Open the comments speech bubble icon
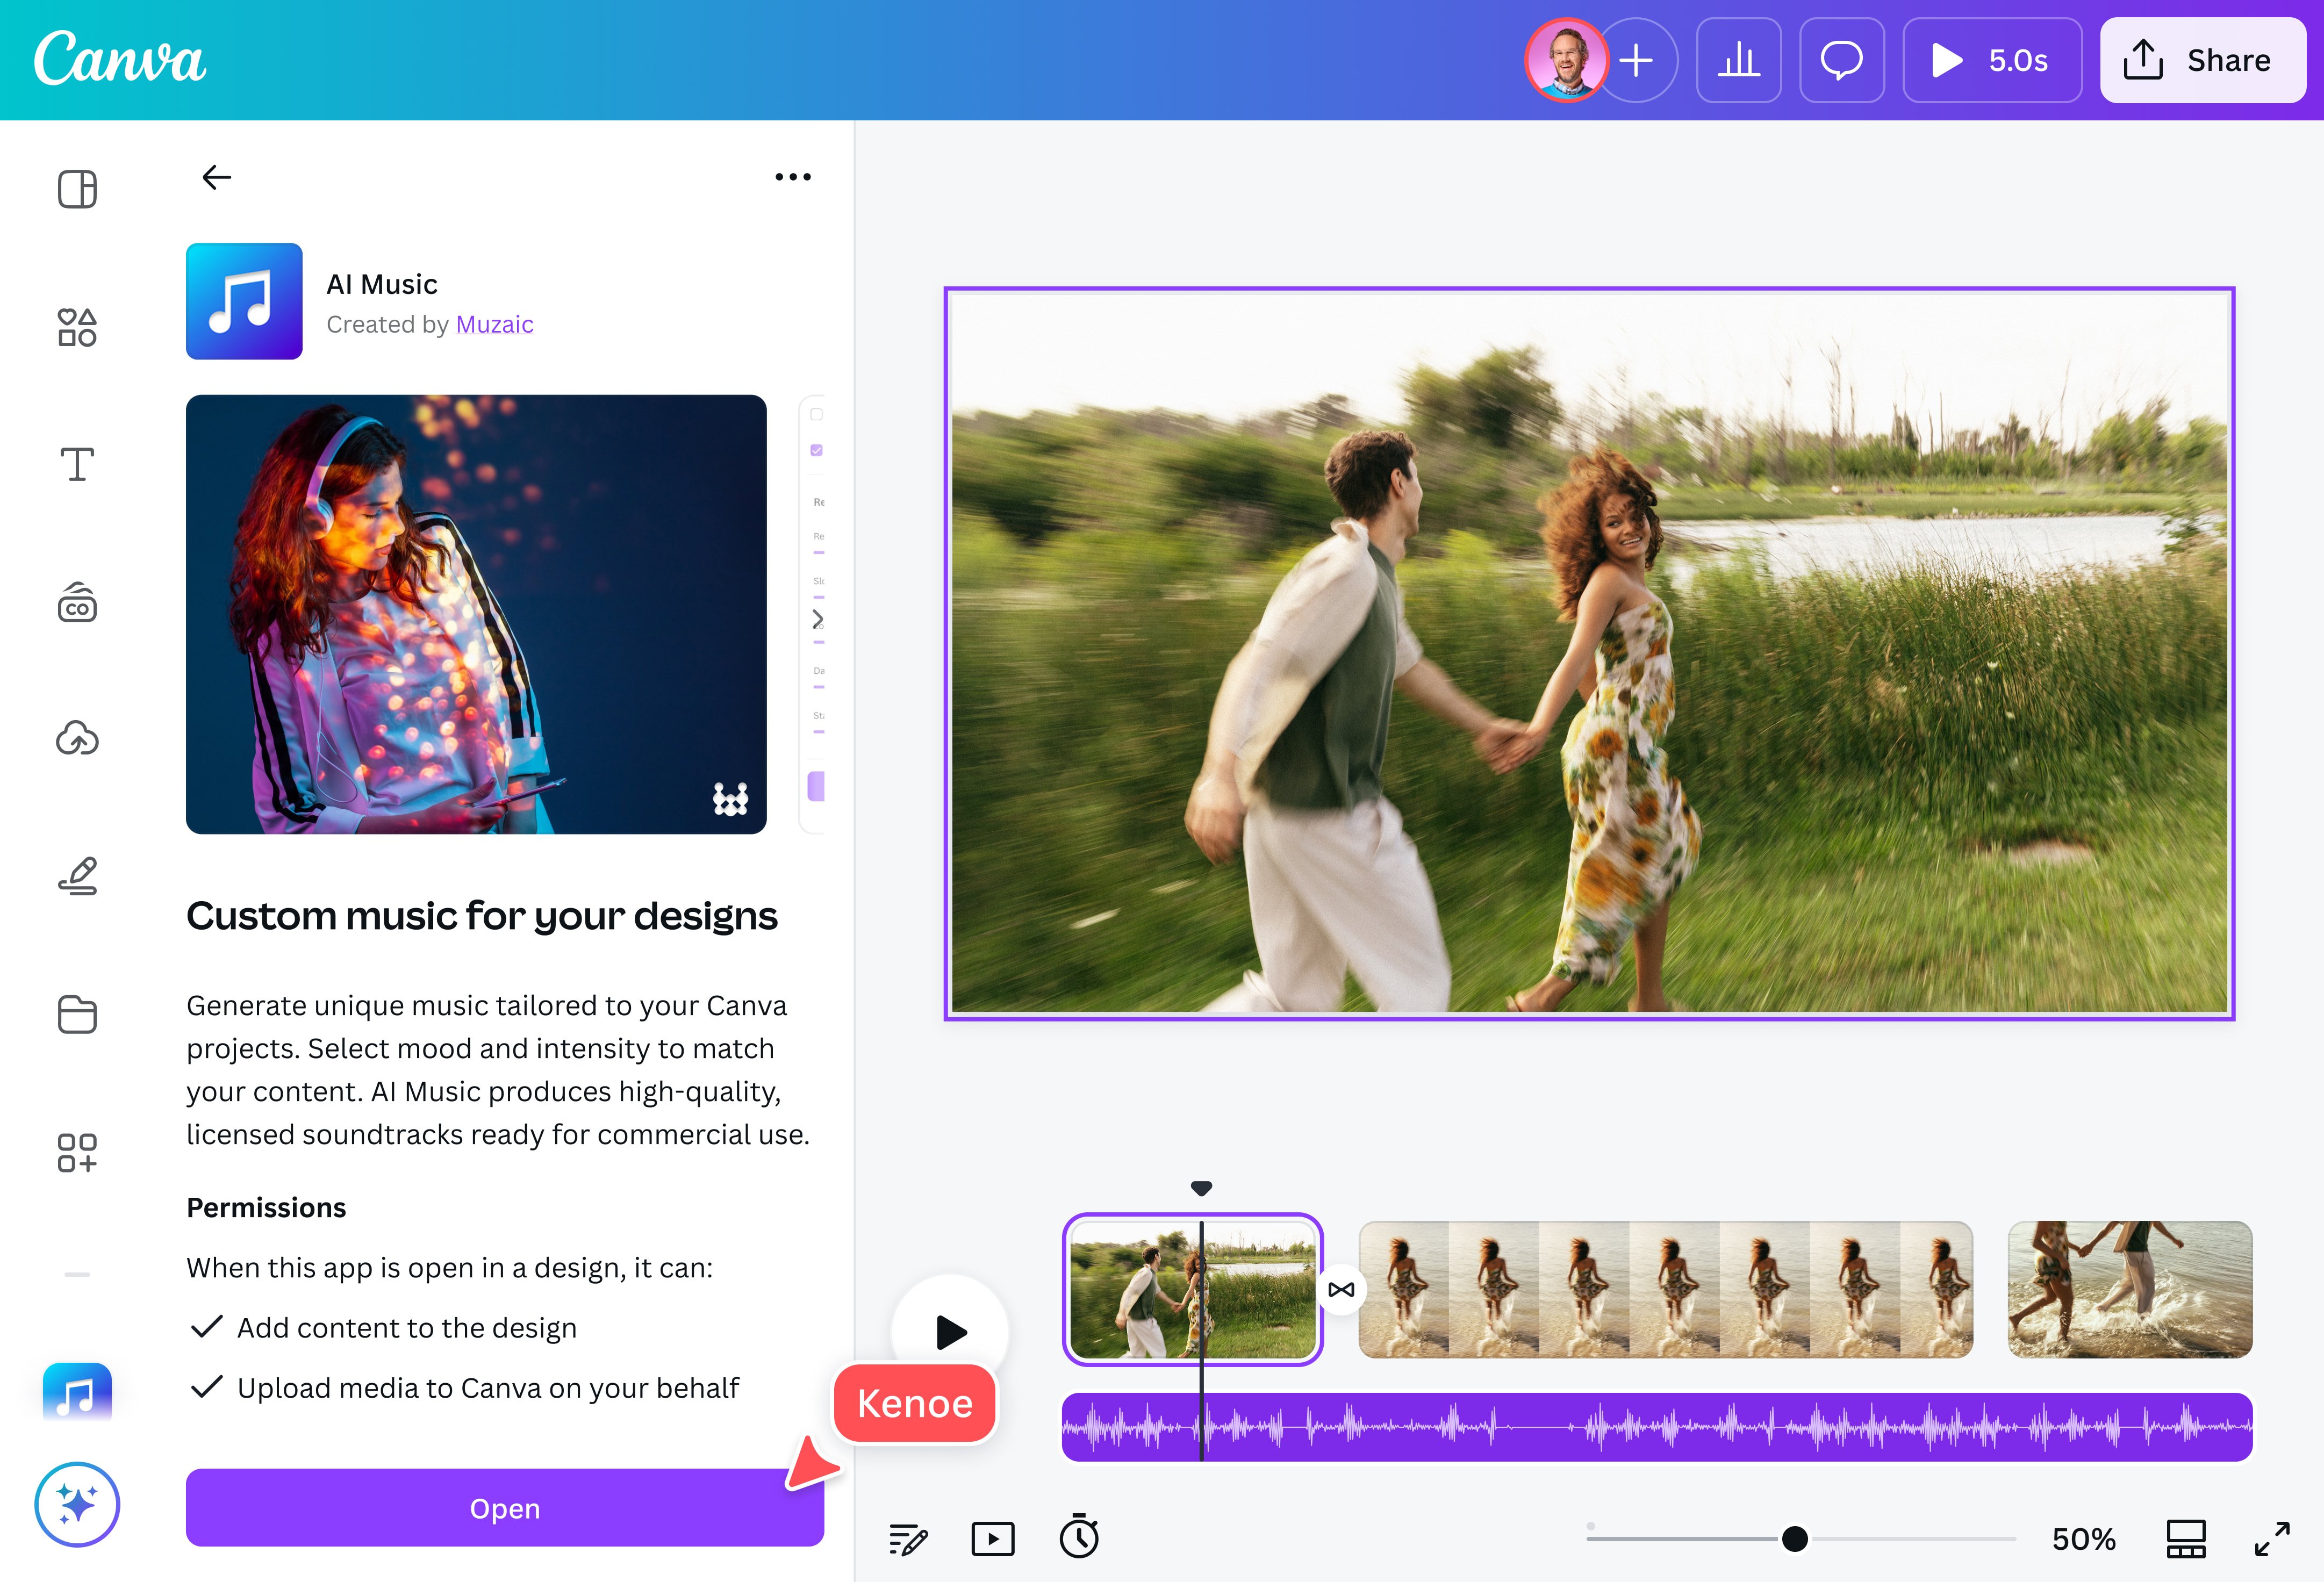The image size is (2324, 1582). (x=1841, y=60)
